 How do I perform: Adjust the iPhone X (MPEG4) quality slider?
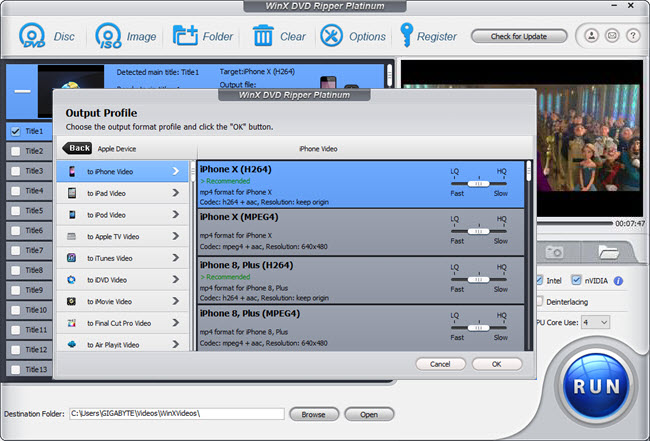[x=478, y=231]
